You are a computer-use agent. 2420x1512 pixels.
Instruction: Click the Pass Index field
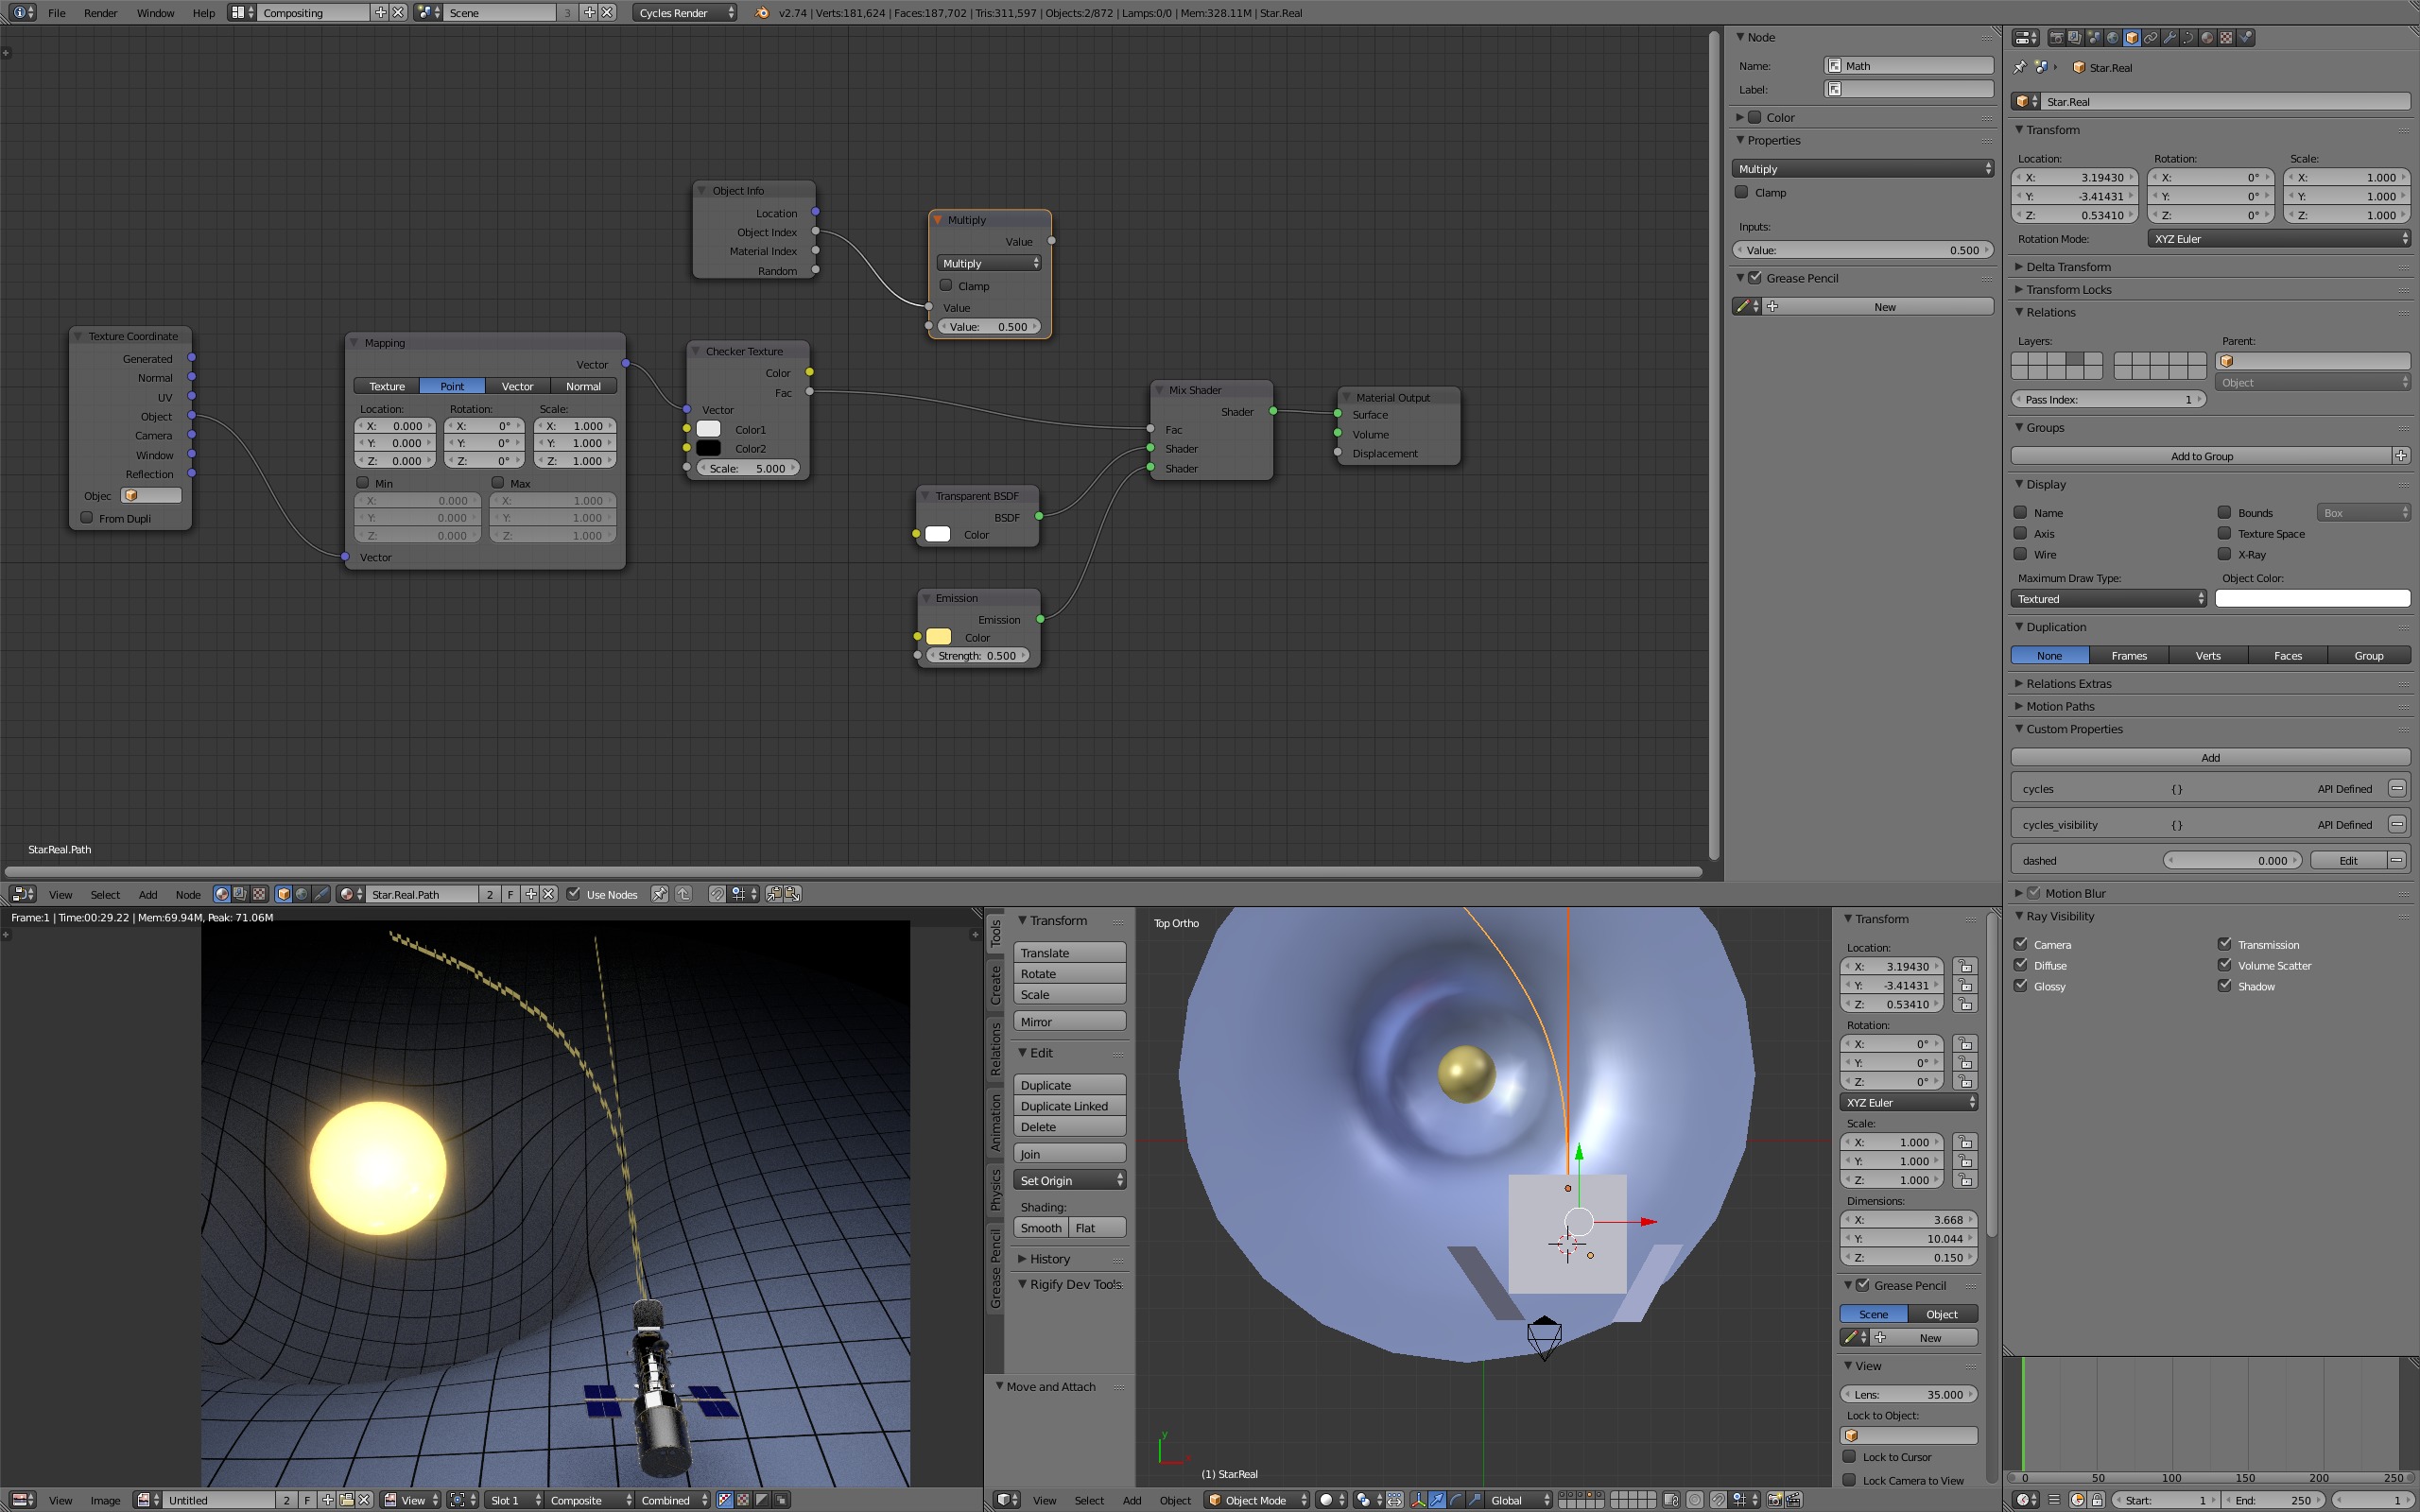click(2107, 399)
